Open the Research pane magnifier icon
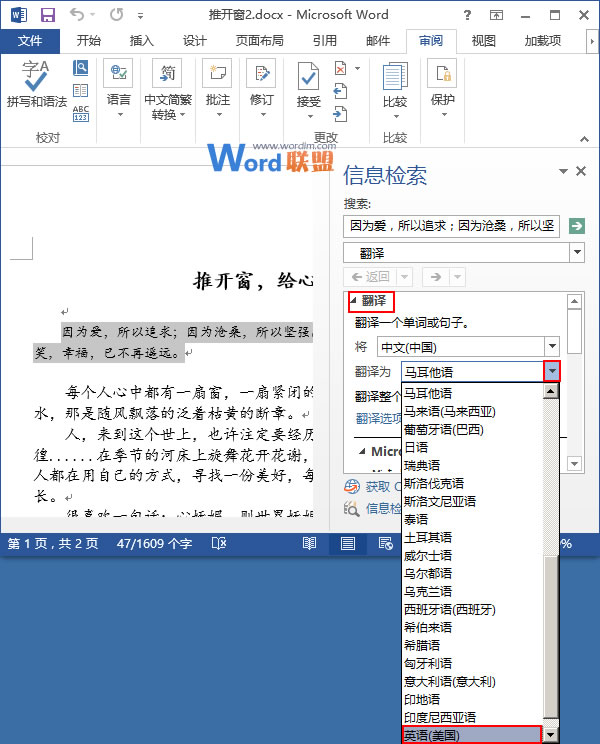 [80, 68]
